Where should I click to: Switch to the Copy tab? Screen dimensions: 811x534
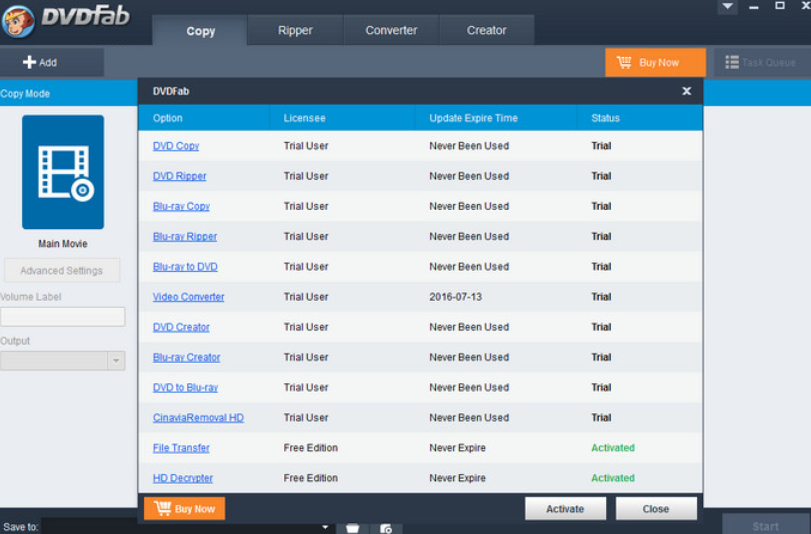tap(200, 31)
